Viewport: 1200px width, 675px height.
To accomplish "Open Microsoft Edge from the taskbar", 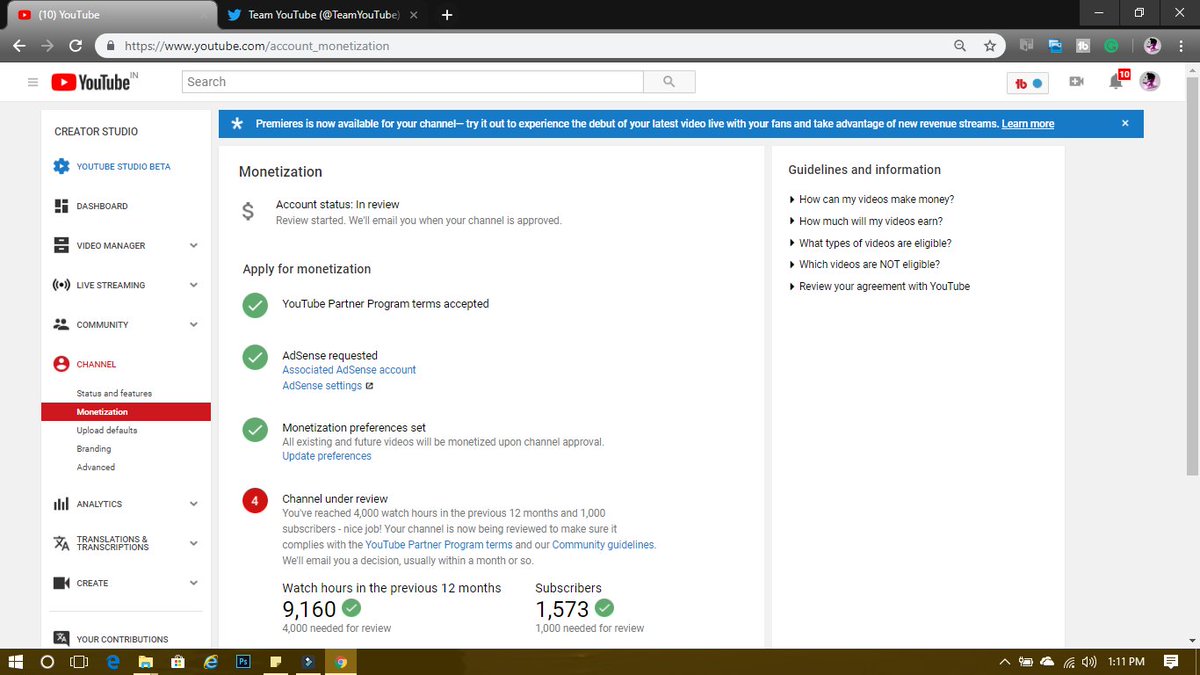I will [113, 662].
